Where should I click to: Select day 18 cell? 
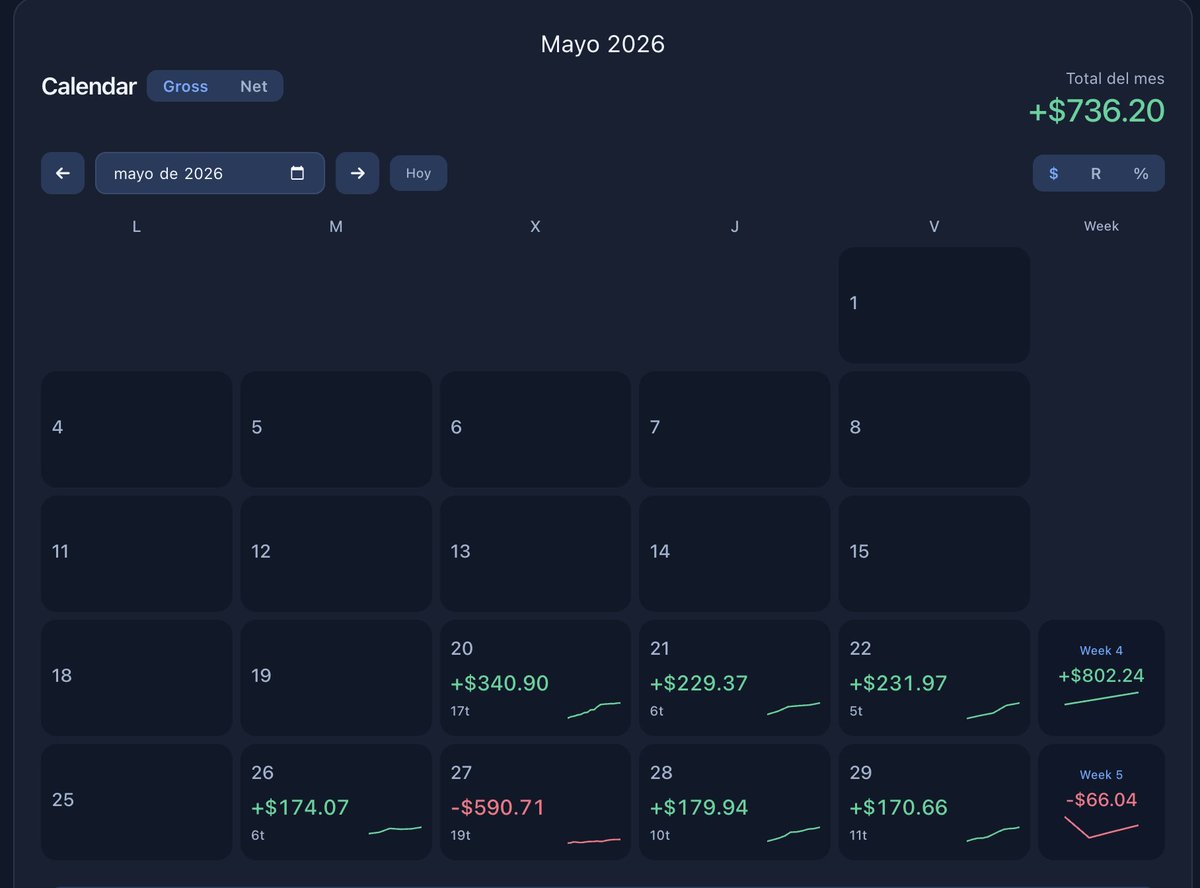(x=136, y=678)
